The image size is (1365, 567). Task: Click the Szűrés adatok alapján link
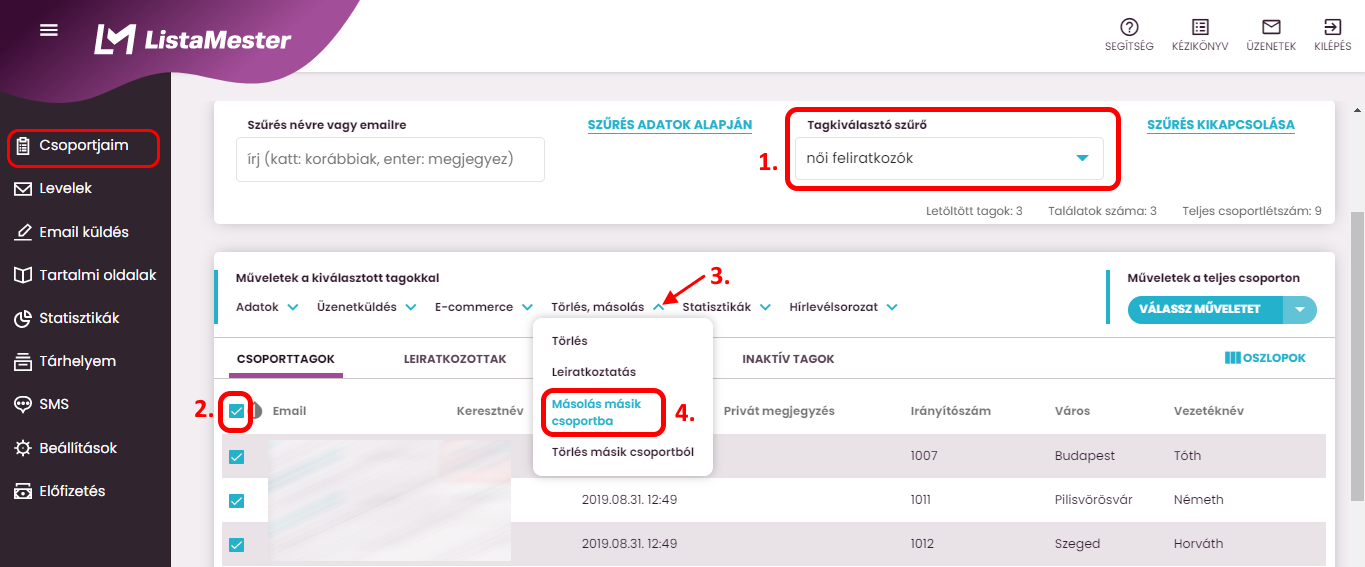(x=670, y=125)
